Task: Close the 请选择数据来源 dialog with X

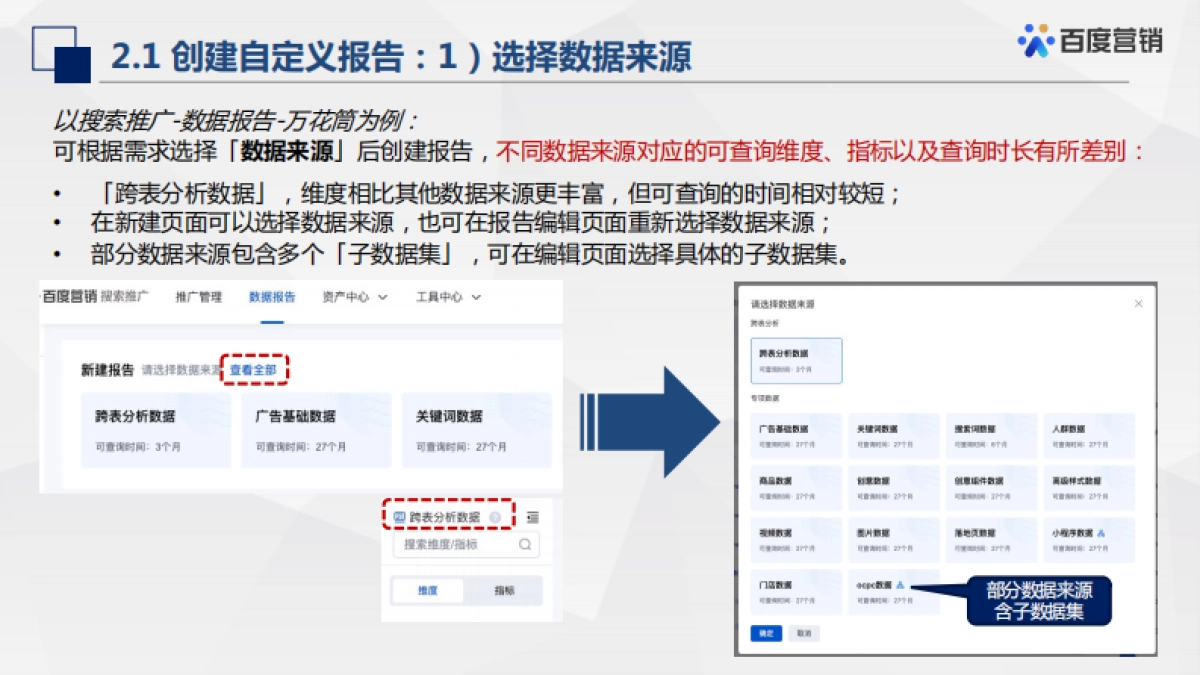Action: pos(1138,303)
